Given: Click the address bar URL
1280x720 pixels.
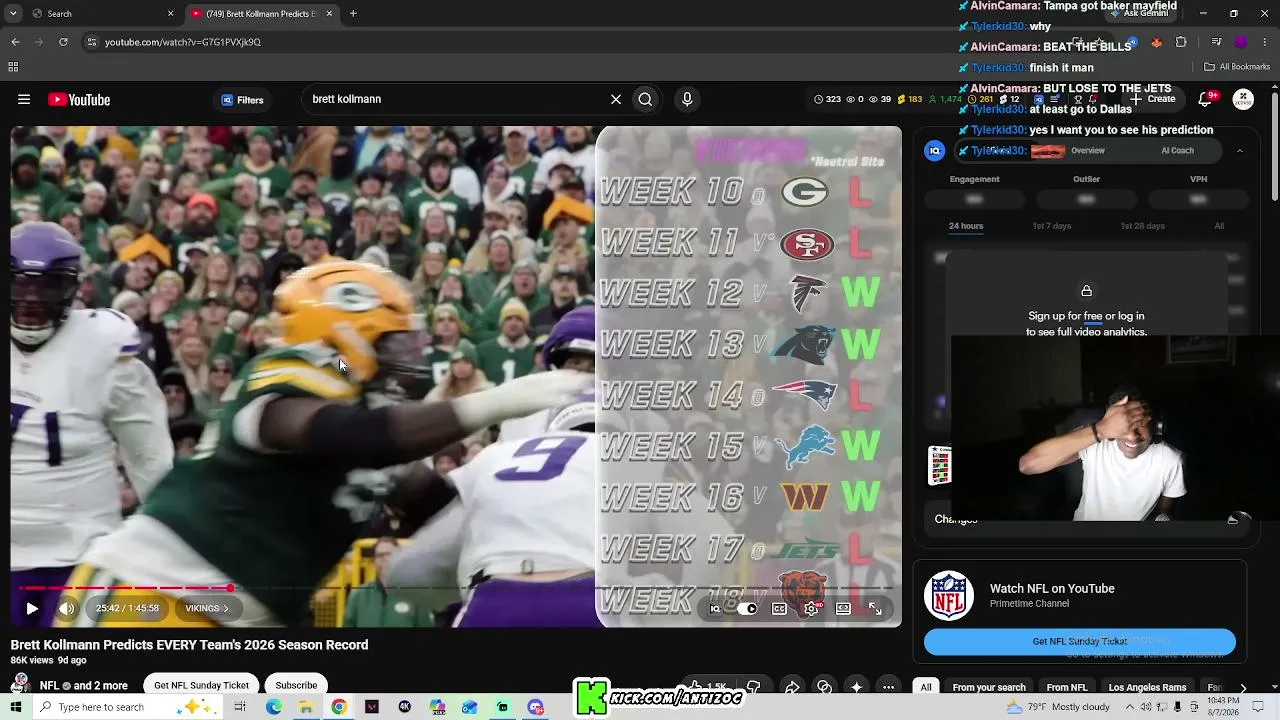Looking at the screenshot, I should pyautogui.click(x=183, y=42).
